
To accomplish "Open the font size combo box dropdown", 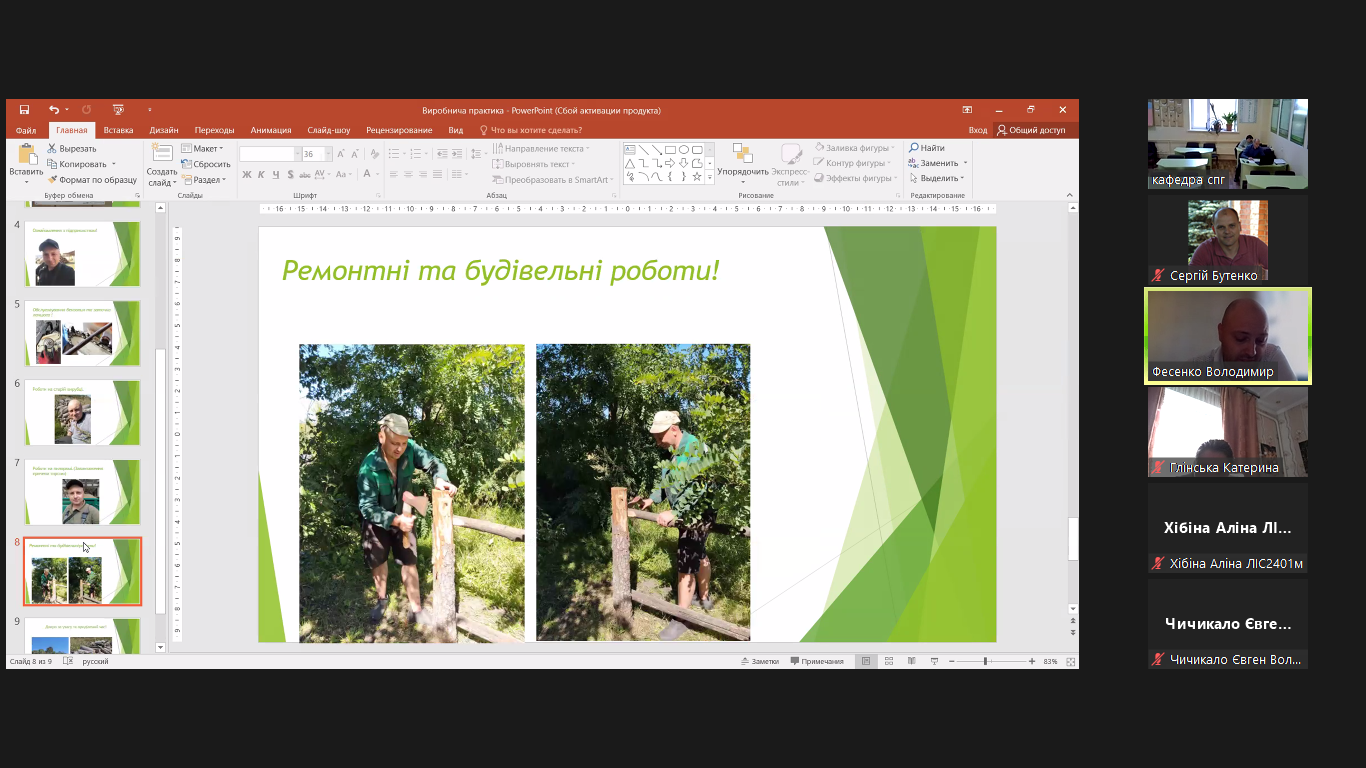I will (324, 154).
